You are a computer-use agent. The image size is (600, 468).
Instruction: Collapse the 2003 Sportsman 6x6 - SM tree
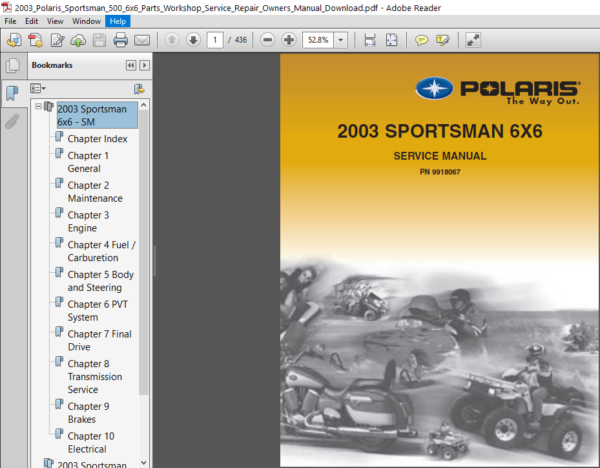coord(38,106)
